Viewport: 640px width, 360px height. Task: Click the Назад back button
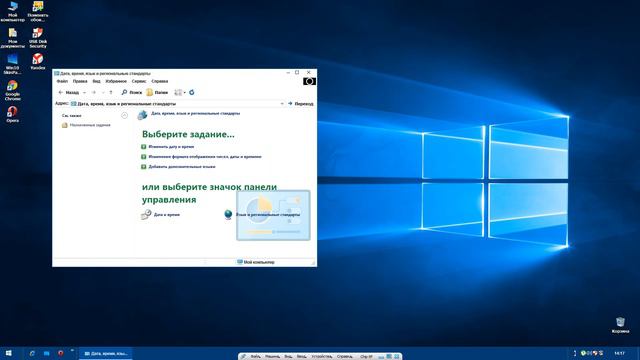[x=69, y=93]
